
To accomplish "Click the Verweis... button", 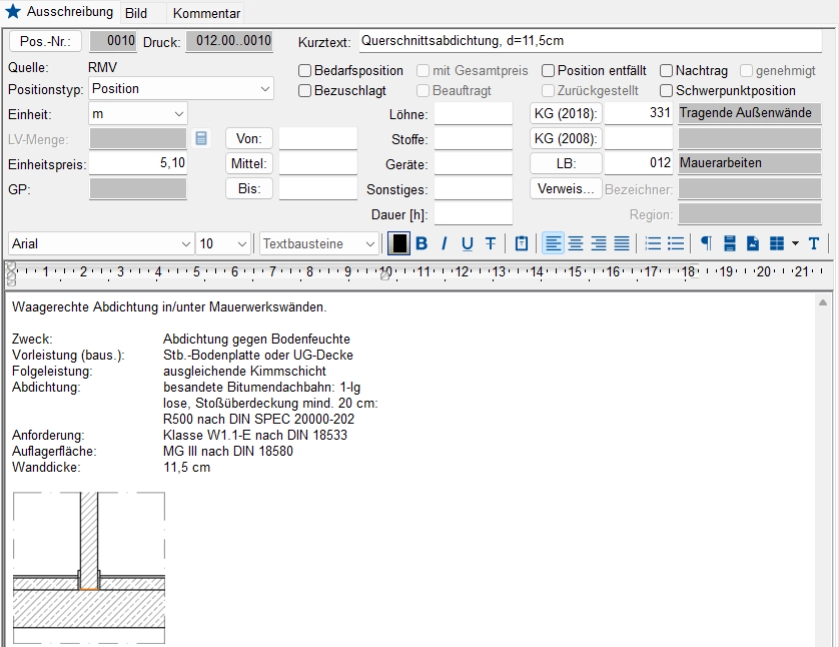I will 565,189.
